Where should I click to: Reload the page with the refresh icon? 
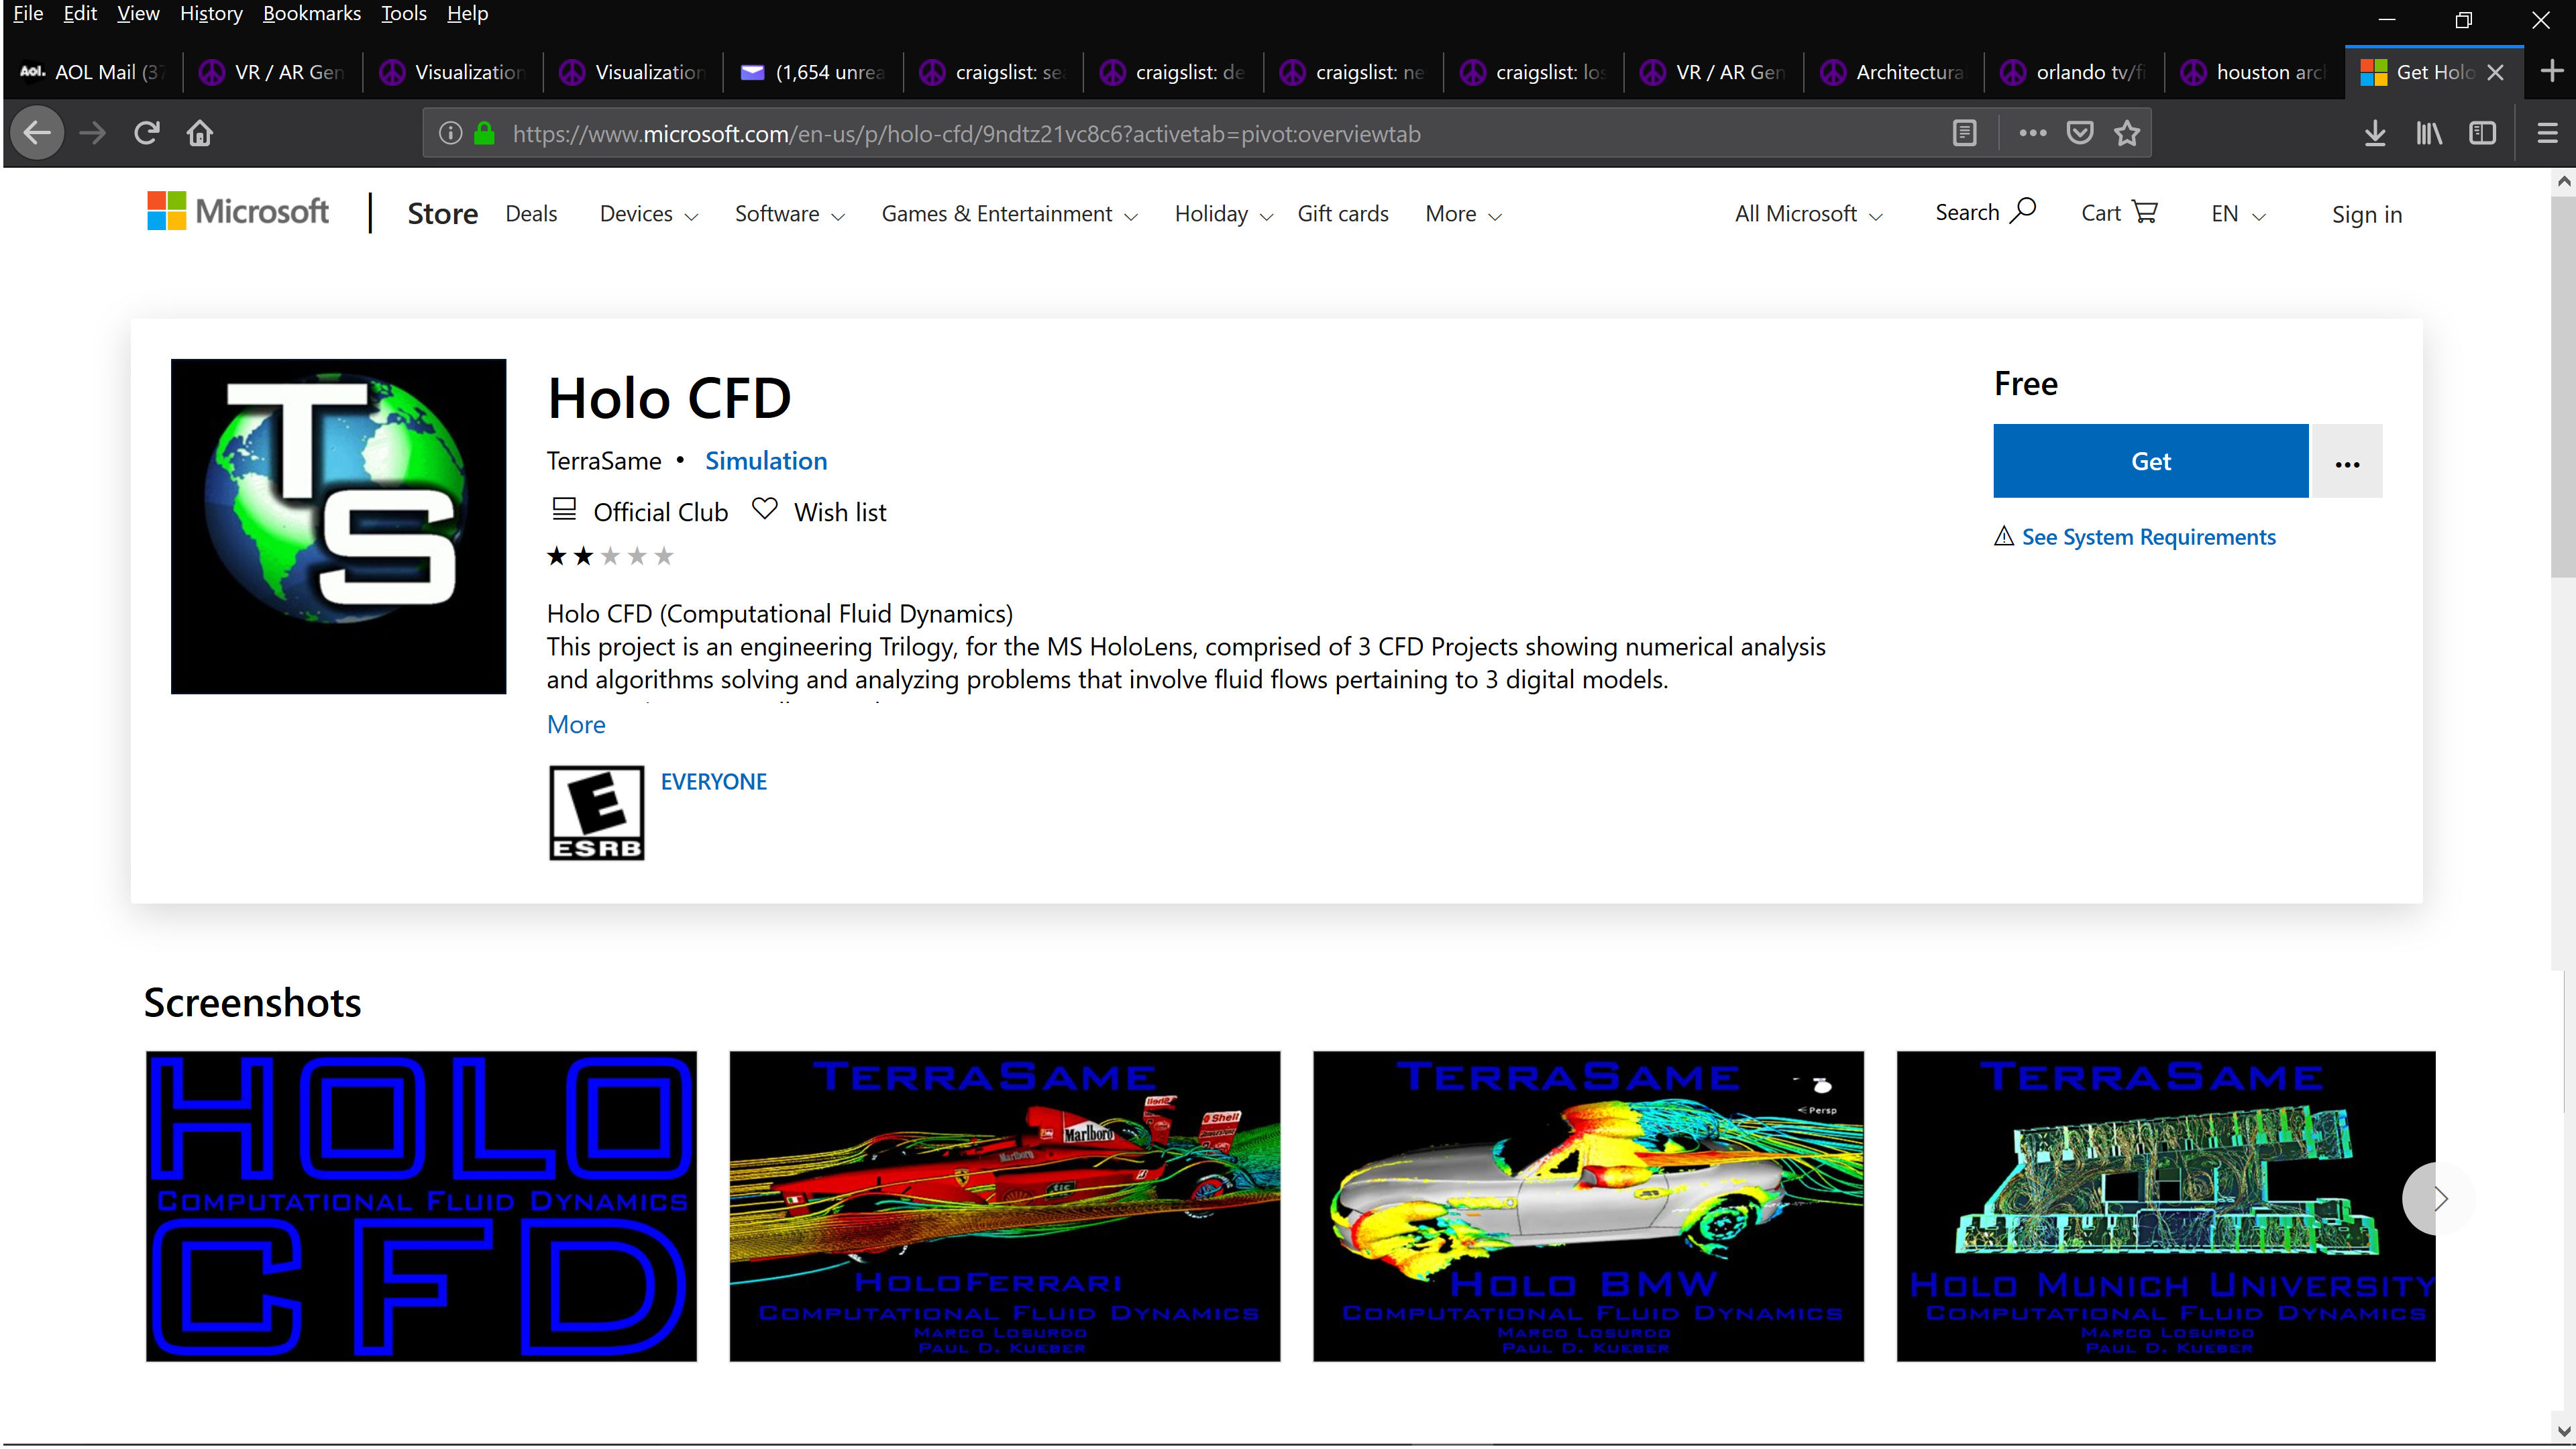click(x=147, y=133)
